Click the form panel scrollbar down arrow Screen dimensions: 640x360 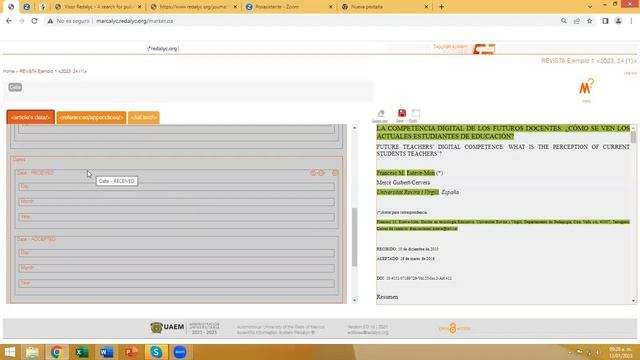(x=354, y=300)
